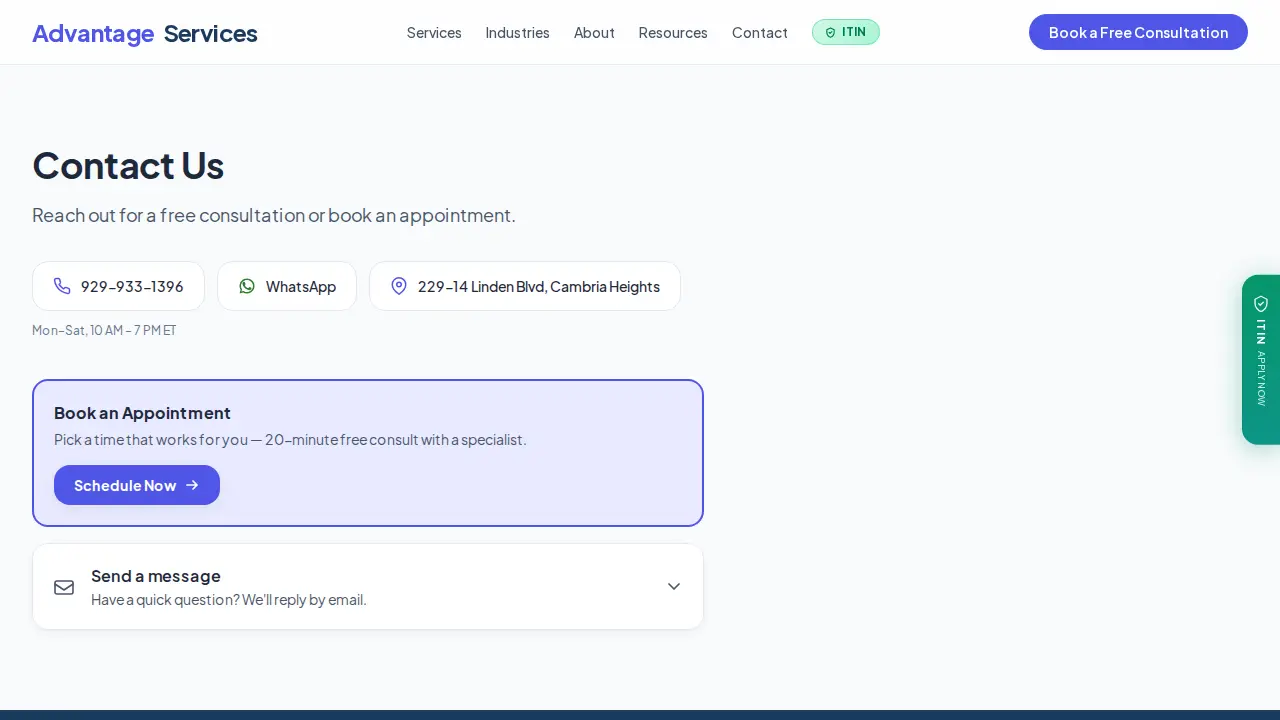This screenshot has height=720, width=1280.
Task: Click the map pin icon by Linden Blvd
Action: 399,286
